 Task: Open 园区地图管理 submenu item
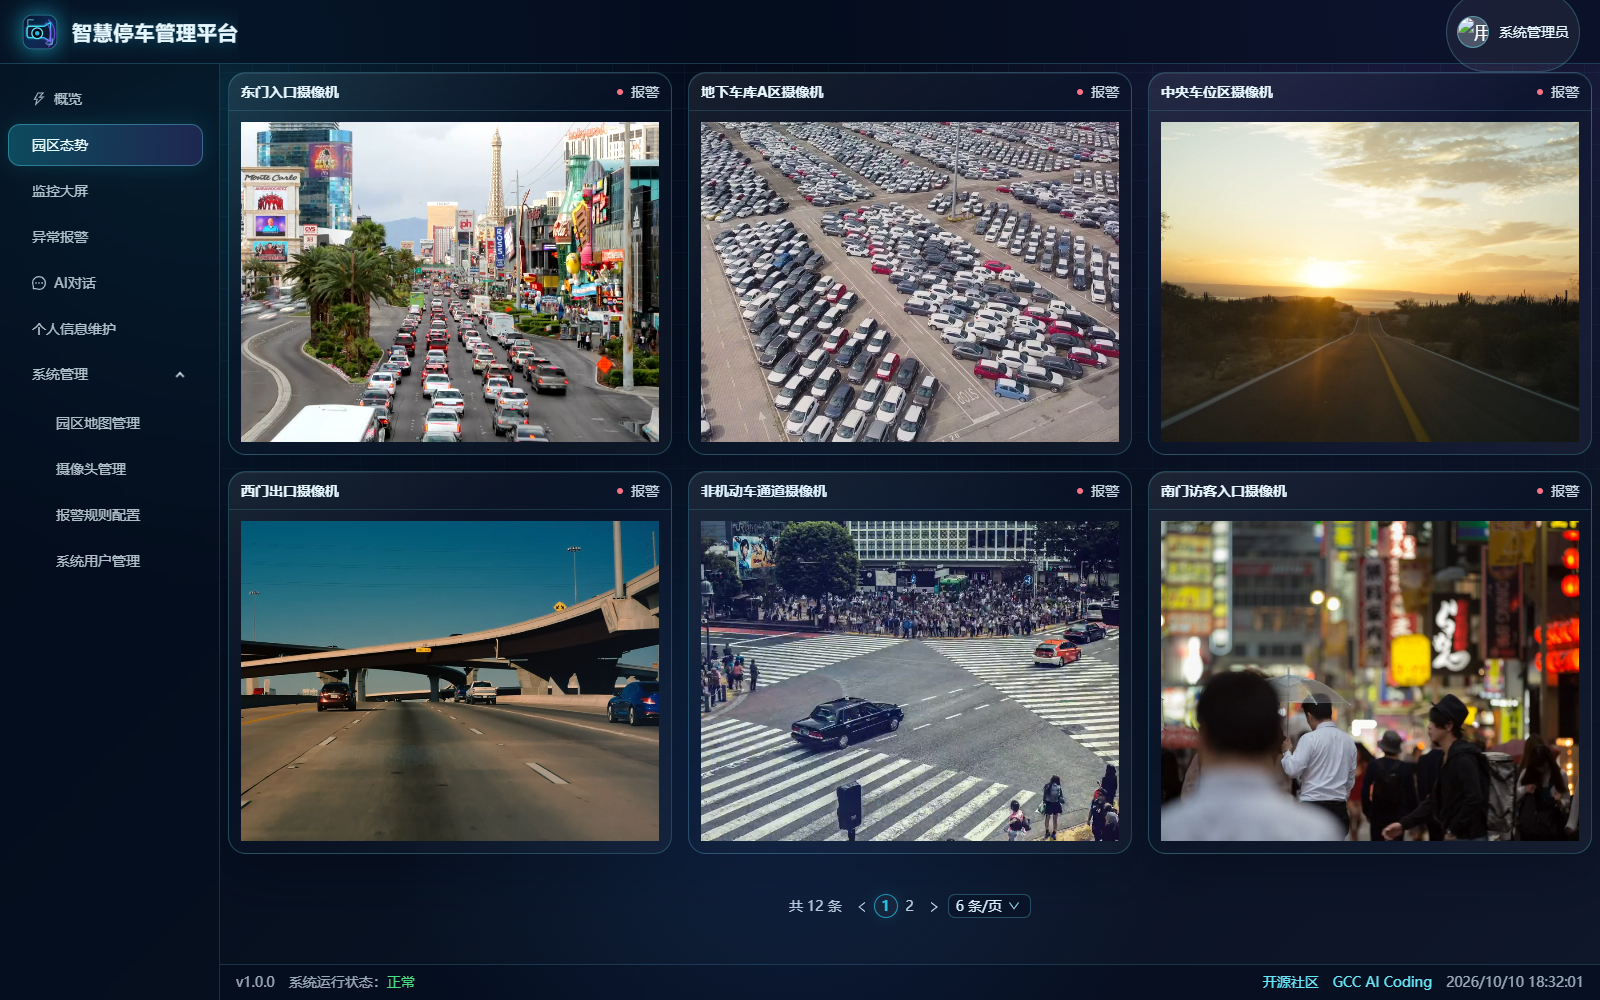tap(105, 423)
